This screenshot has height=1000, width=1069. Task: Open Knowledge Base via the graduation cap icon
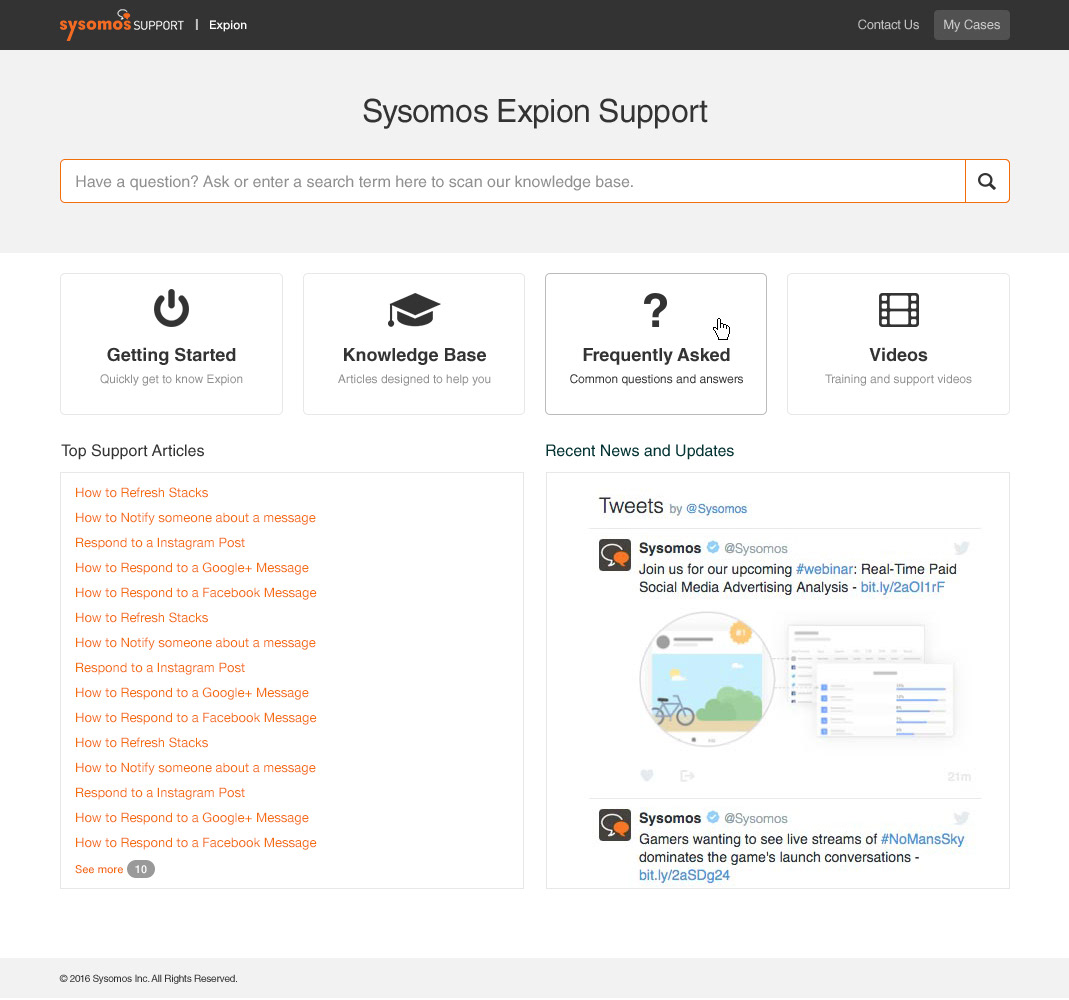(x=414, y=310)
